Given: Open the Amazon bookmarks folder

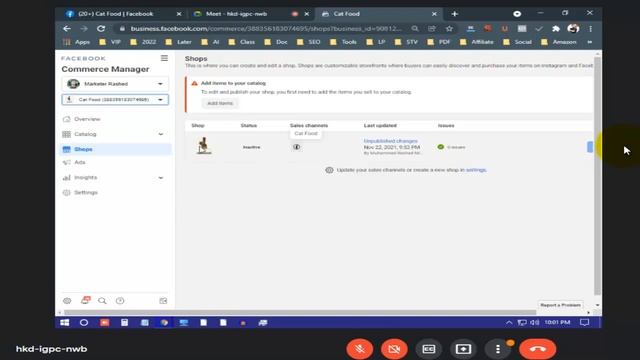Looking at the screenshot, I should [559, 42].
